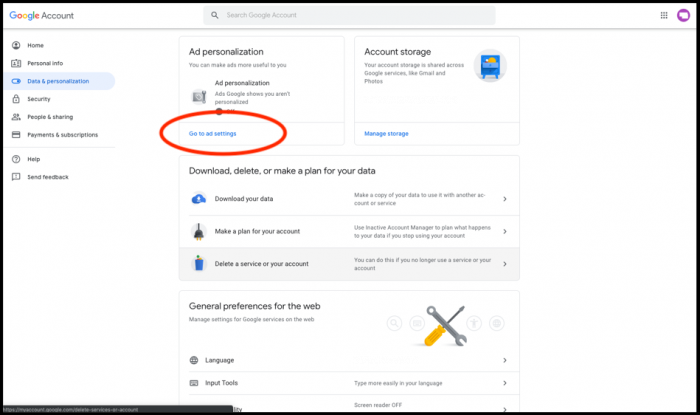Expand Delete a service or your account chevron
Screen dimensions: 700x415
(x=505, y=264)
